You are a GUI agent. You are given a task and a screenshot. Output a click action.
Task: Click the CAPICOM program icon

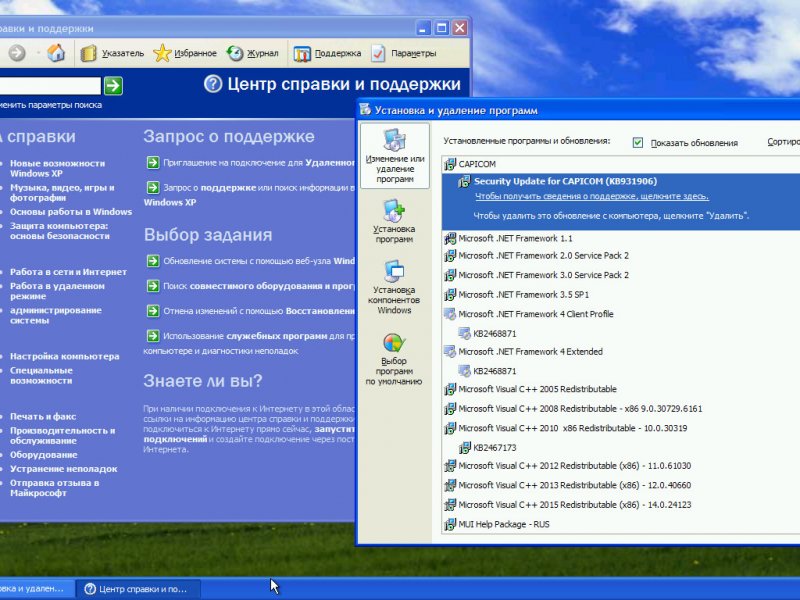[x=449, y=164]
